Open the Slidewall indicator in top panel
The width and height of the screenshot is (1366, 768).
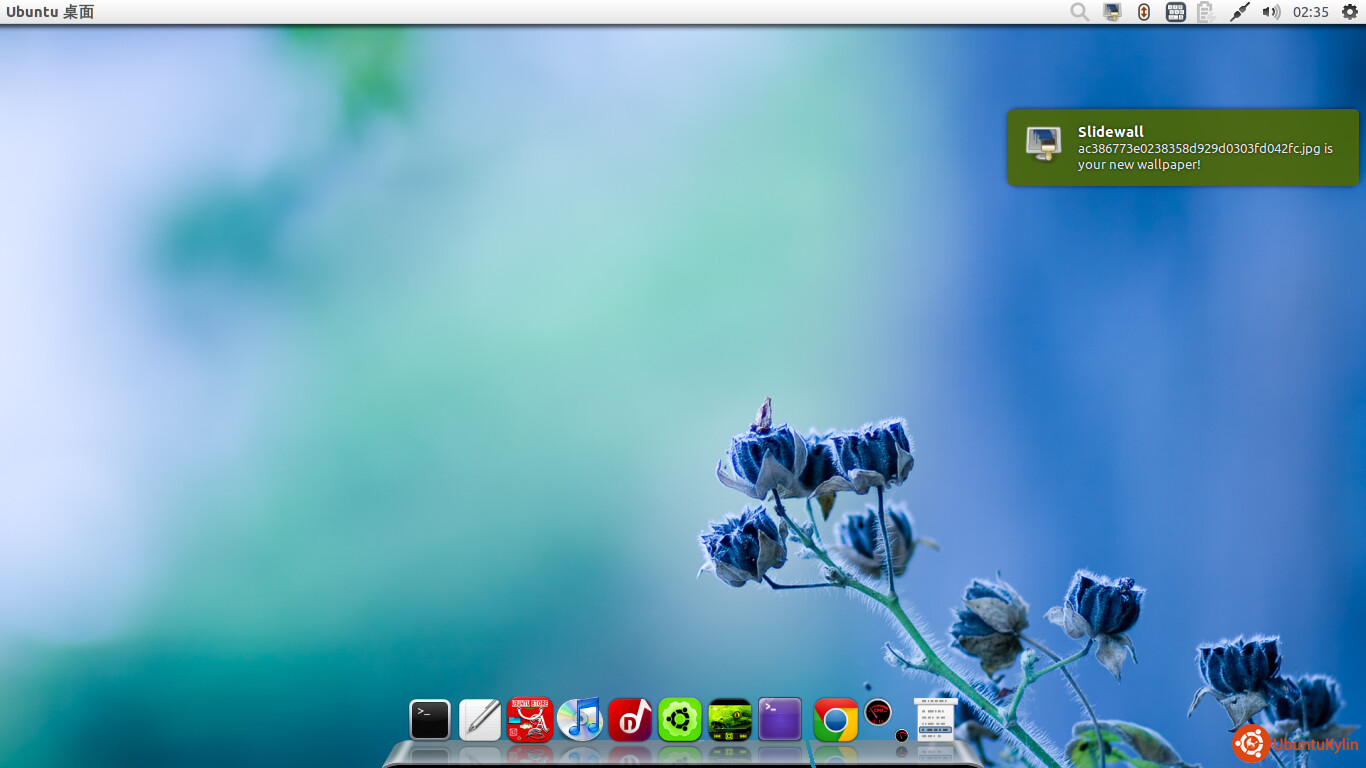1112,12
